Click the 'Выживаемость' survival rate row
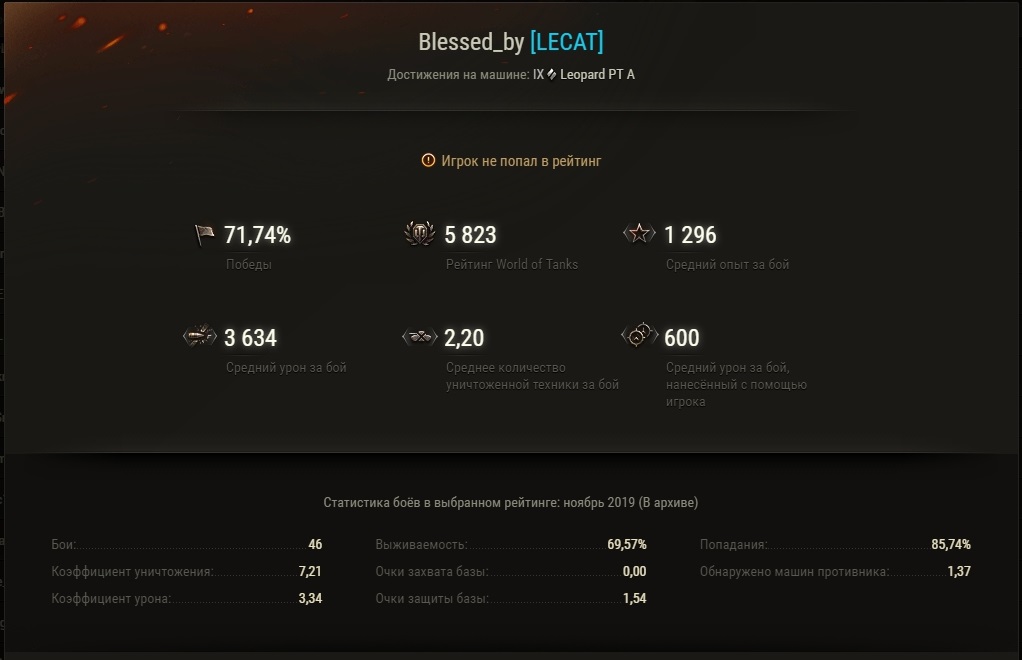 (510, 545)
